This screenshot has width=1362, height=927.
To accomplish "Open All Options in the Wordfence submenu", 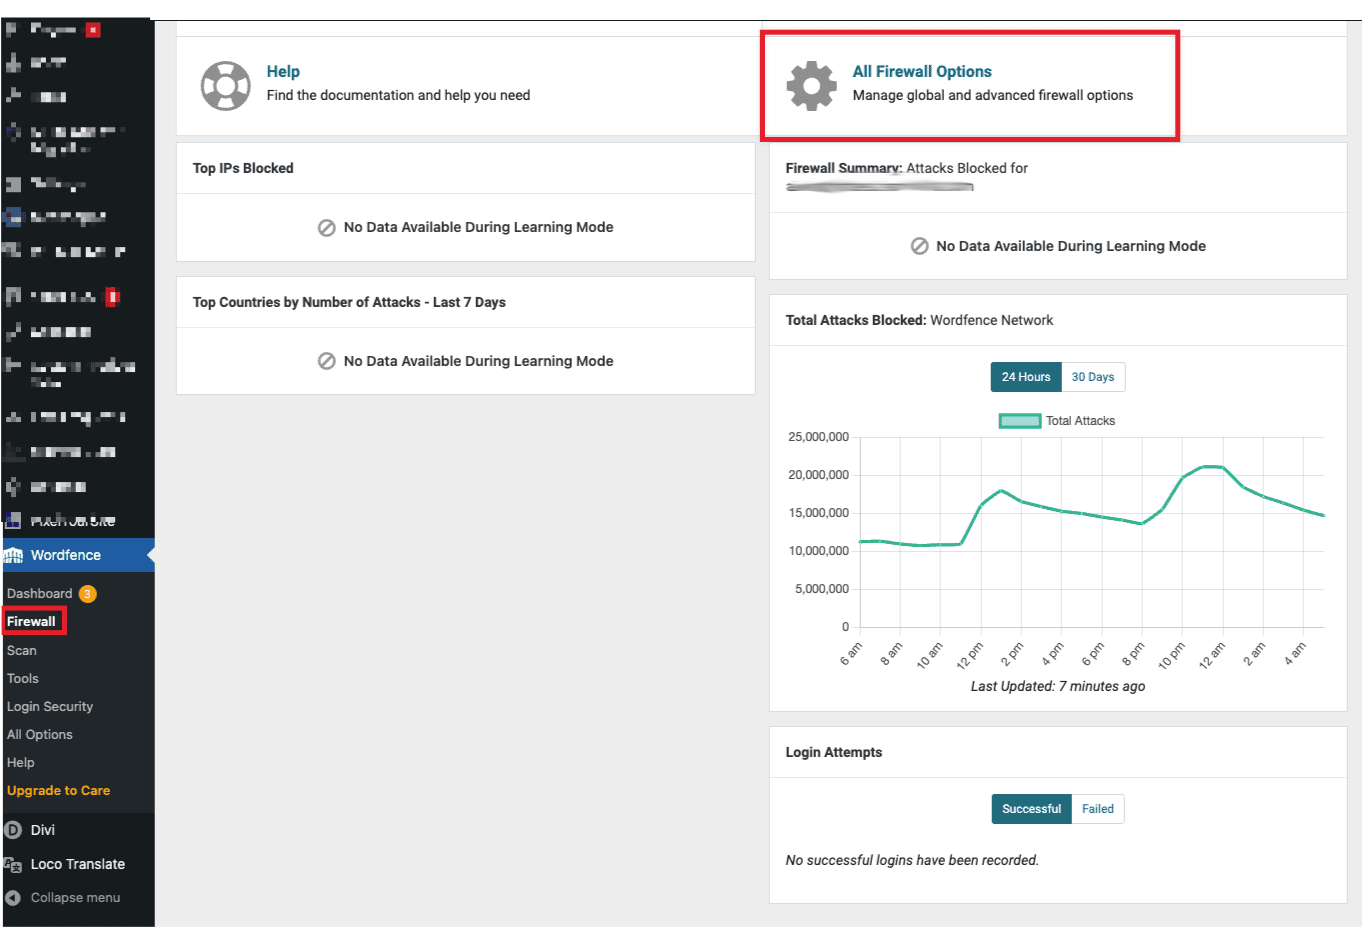I will (40, 735).
